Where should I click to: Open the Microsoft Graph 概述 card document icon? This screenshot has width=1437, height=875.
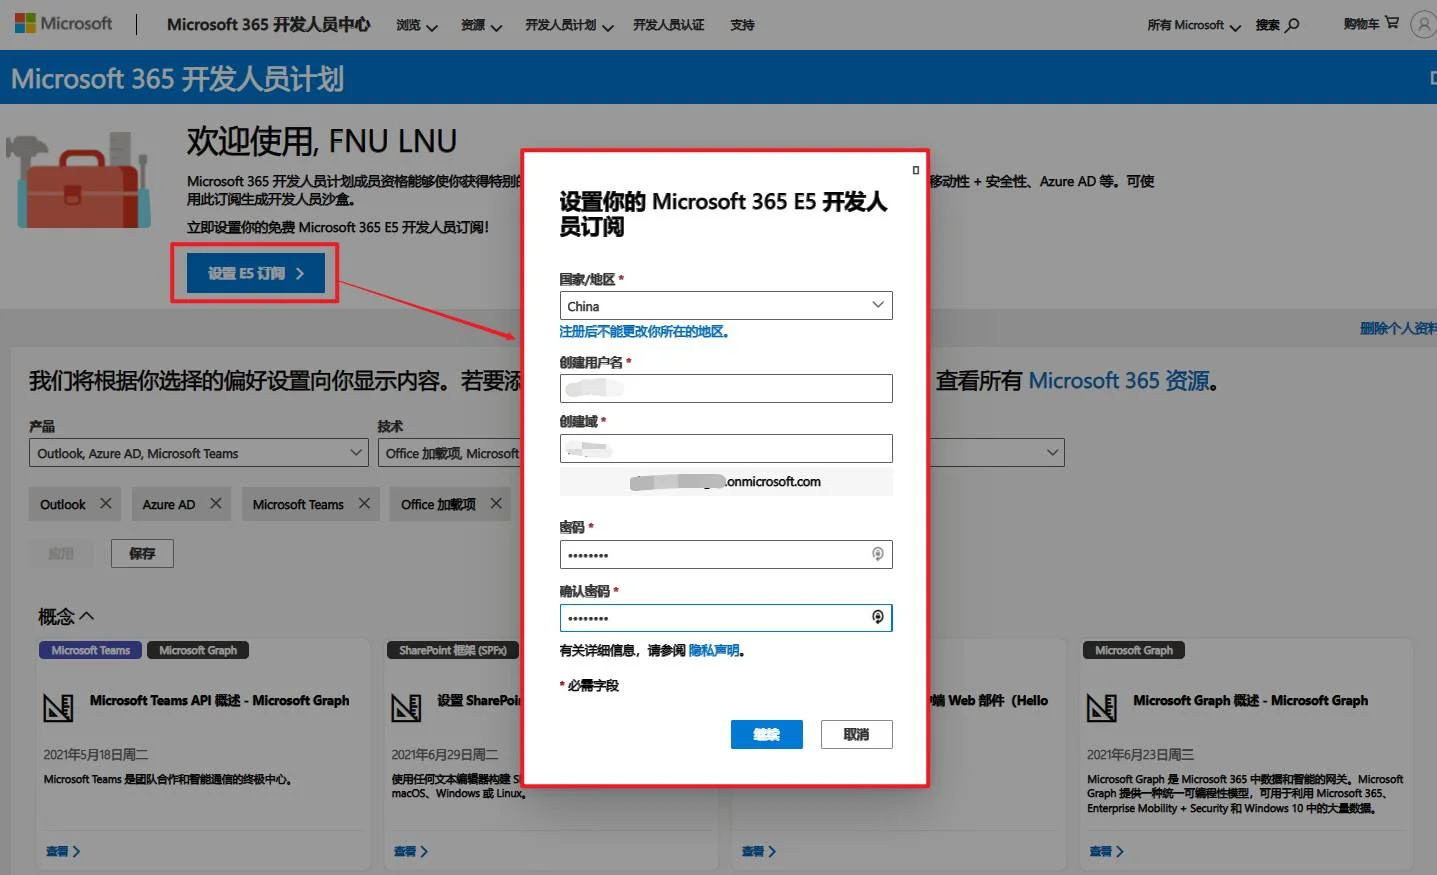click(x=1102, y=707)
